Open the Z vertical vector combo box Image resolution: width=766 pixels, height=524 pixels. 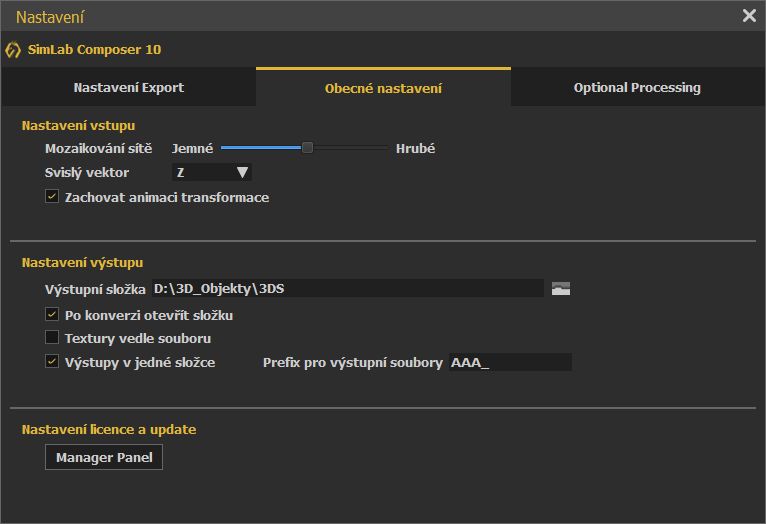click(x=212, y=172)
